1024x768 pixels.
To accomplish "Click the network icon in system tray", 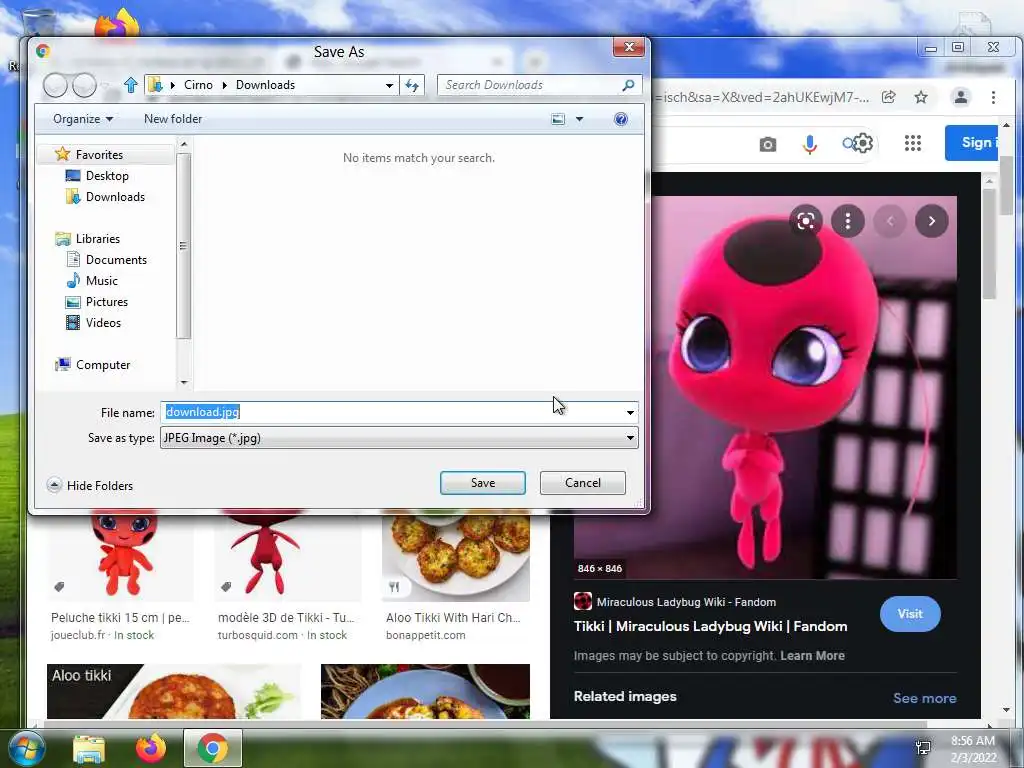I will point(923,748).
